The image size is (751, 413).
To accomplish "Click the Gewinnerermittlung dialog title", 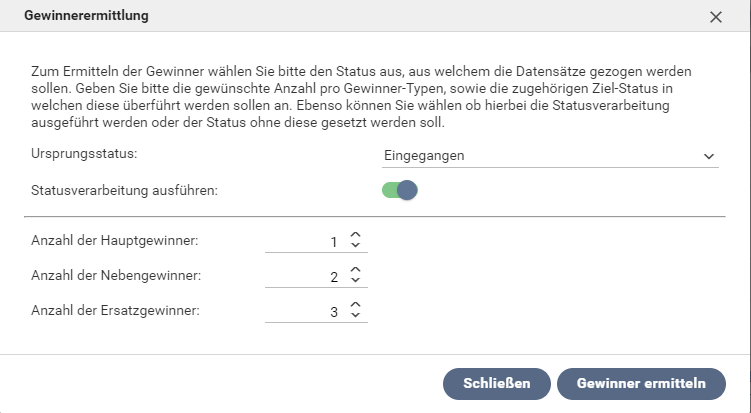I will click(x=88, y=17).
